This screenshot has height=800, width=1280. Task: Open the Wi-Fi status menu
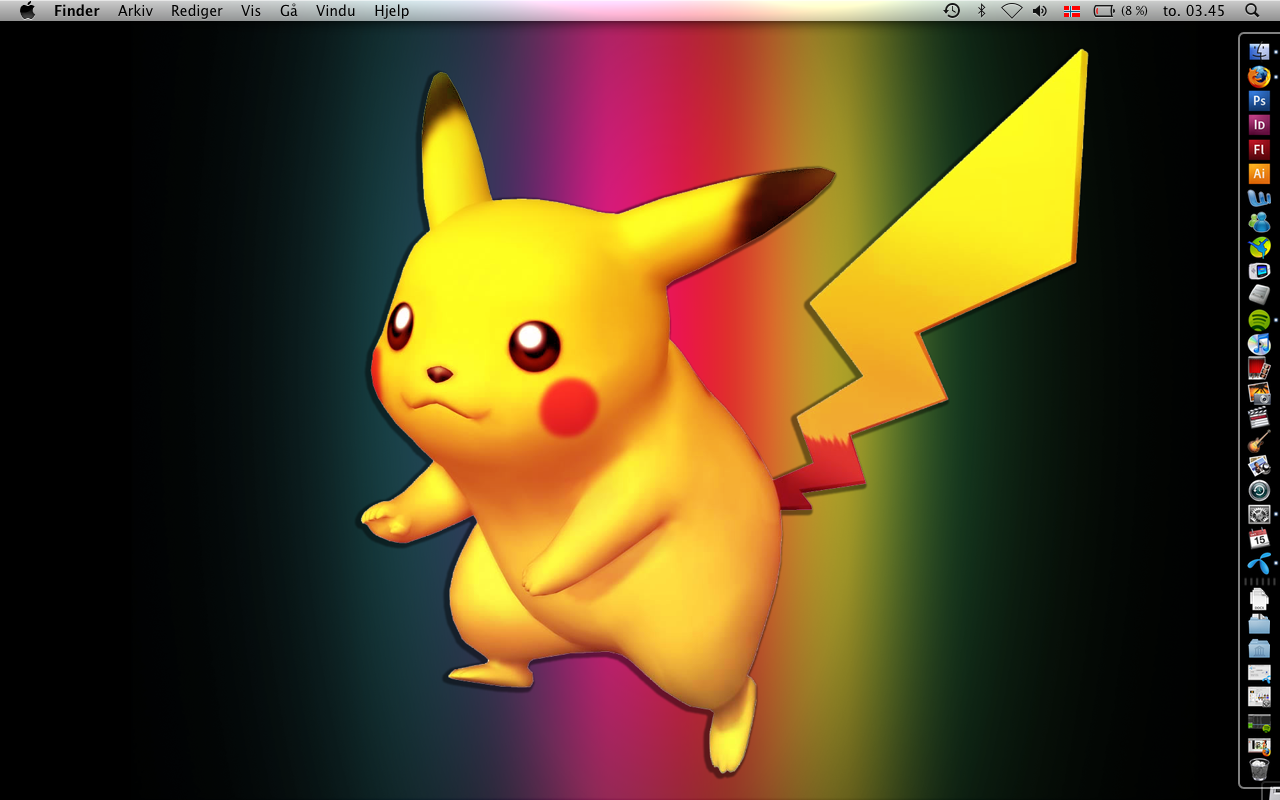coord(1012,11)
